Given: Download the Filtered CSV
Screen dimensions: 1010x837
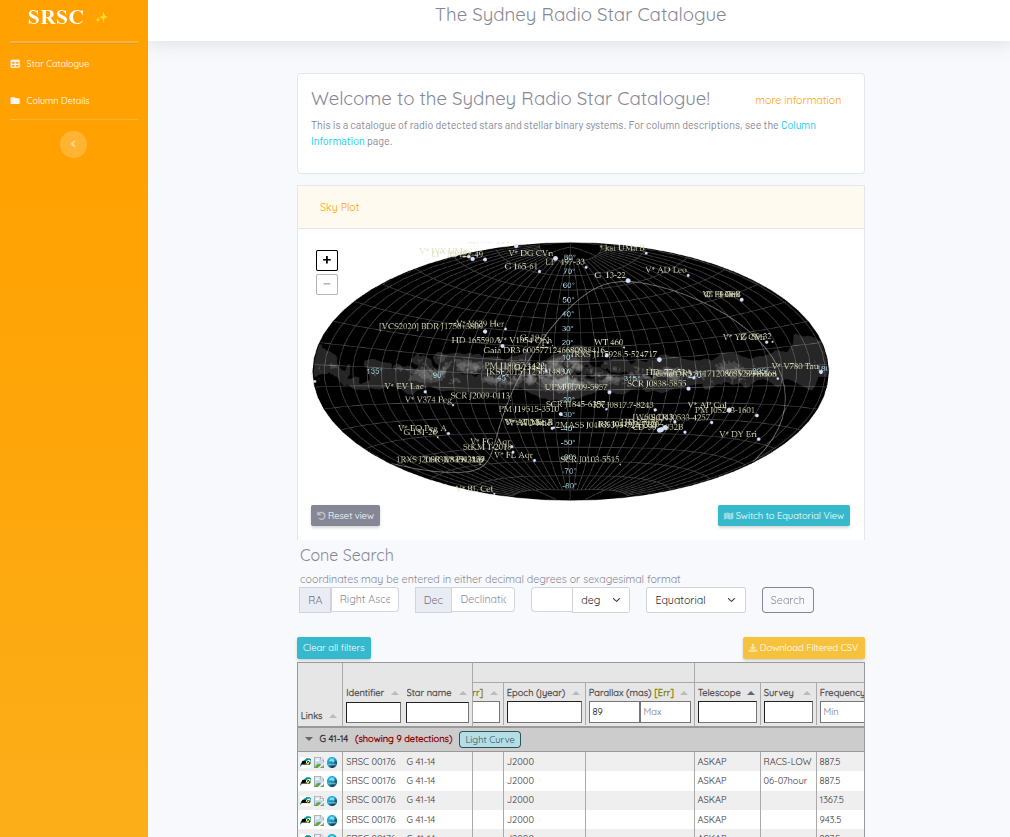Looking at the screenshot, I should coord(803,648).
